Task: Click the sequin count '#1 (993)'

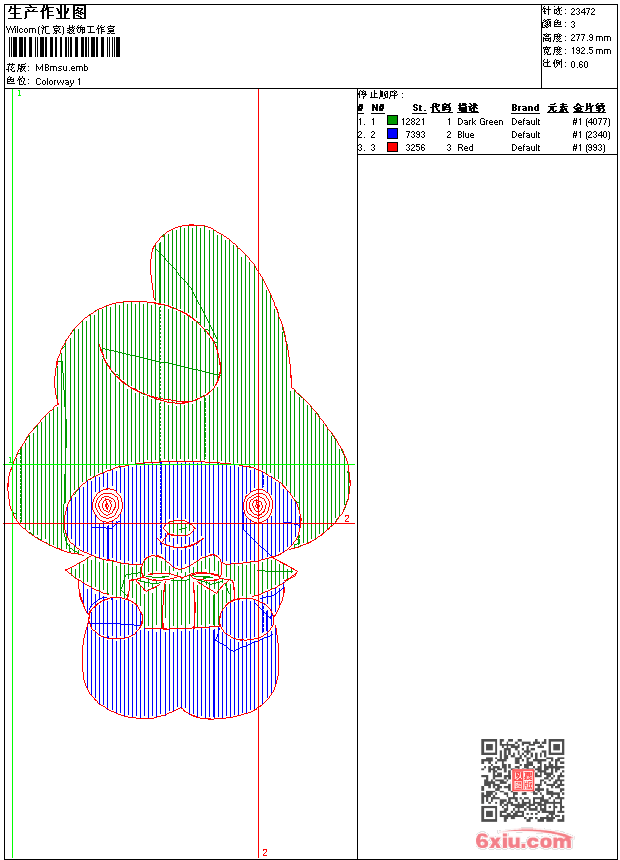Action: coord(589,148)
